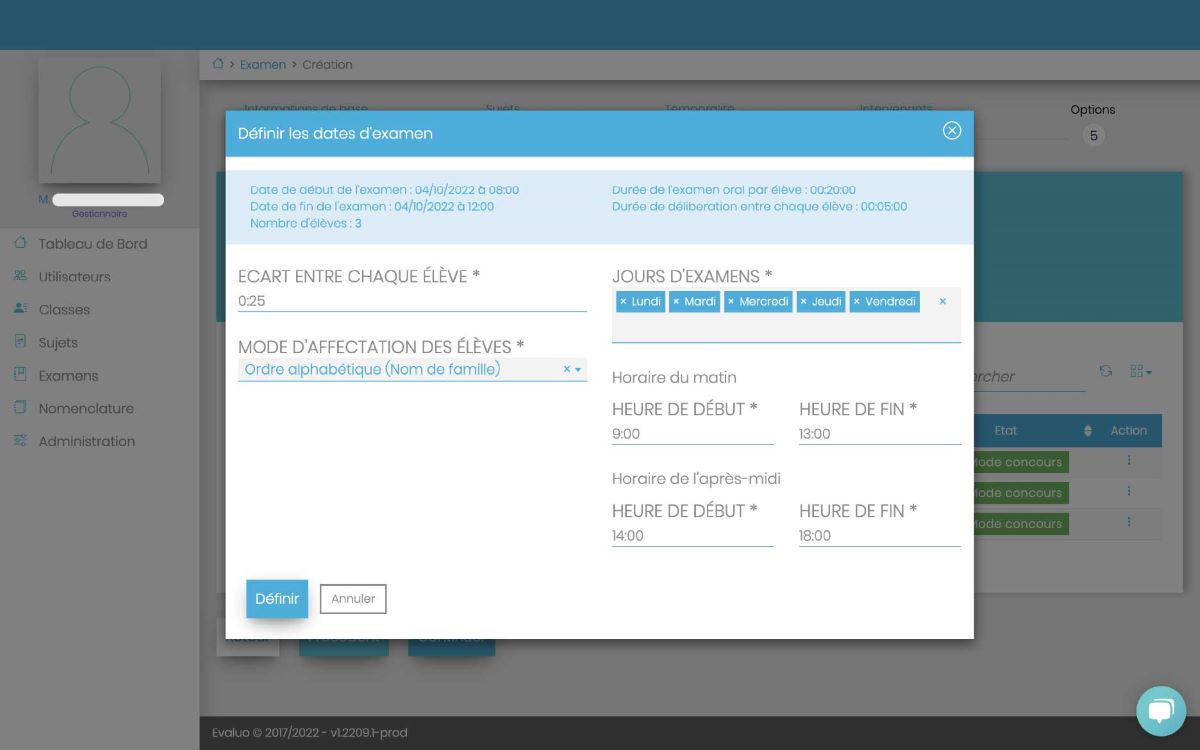The width and height of the screenshot is (1200, 750).
Task: Edit the écart entre chaque élève field
Action: point(412,301)
